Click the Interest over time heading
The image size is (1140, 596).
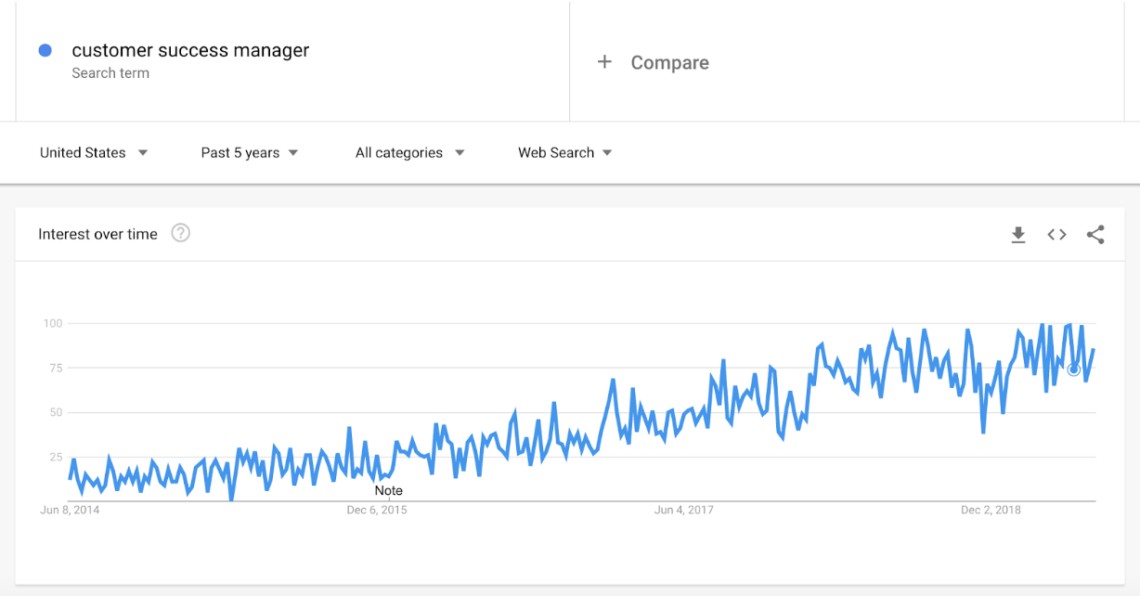coord(98,234)
